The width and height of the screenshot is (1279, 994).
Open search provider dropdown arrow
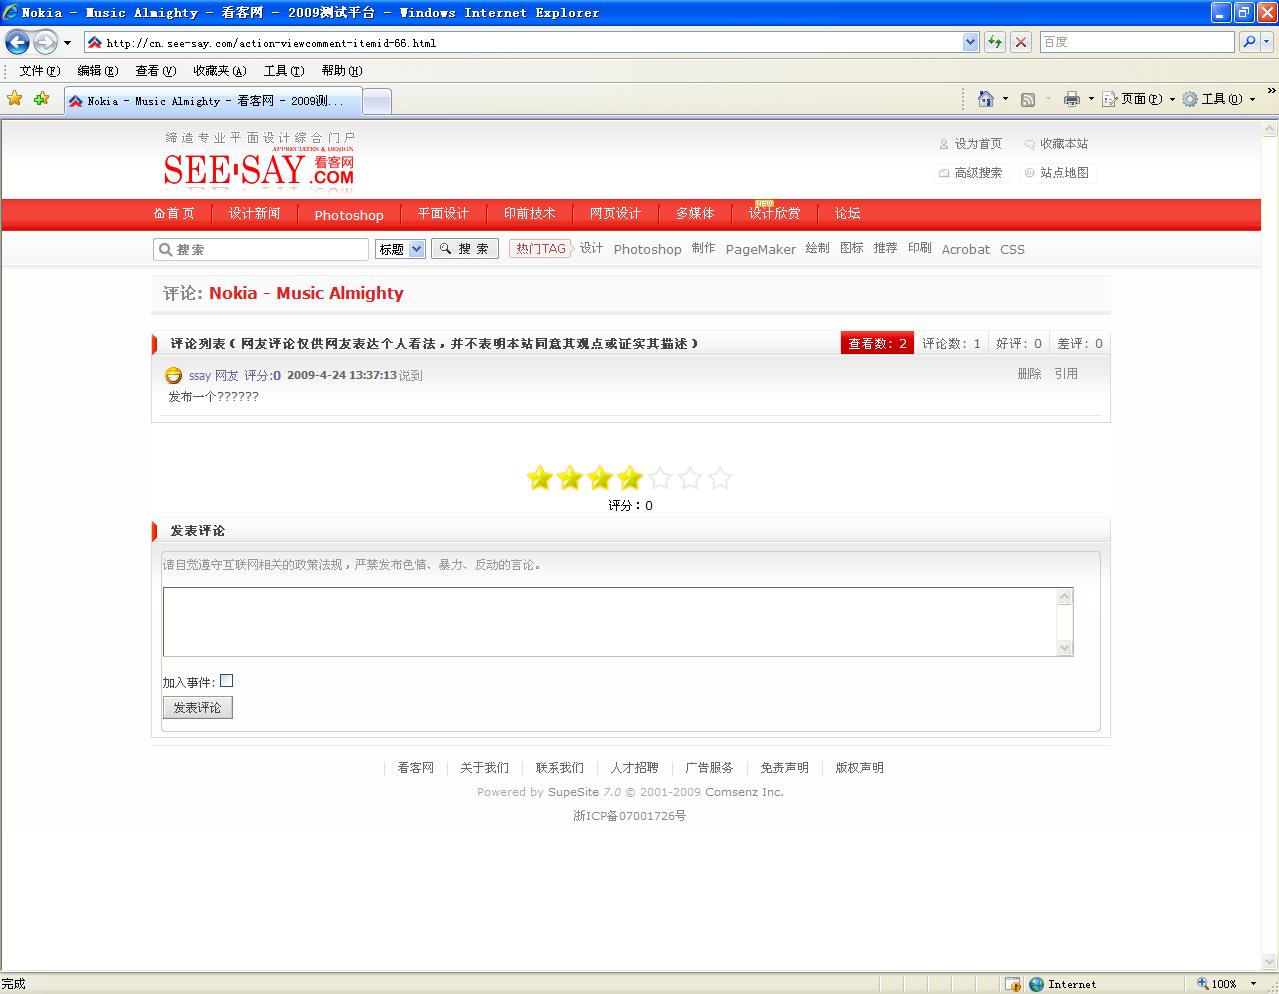1268,42
